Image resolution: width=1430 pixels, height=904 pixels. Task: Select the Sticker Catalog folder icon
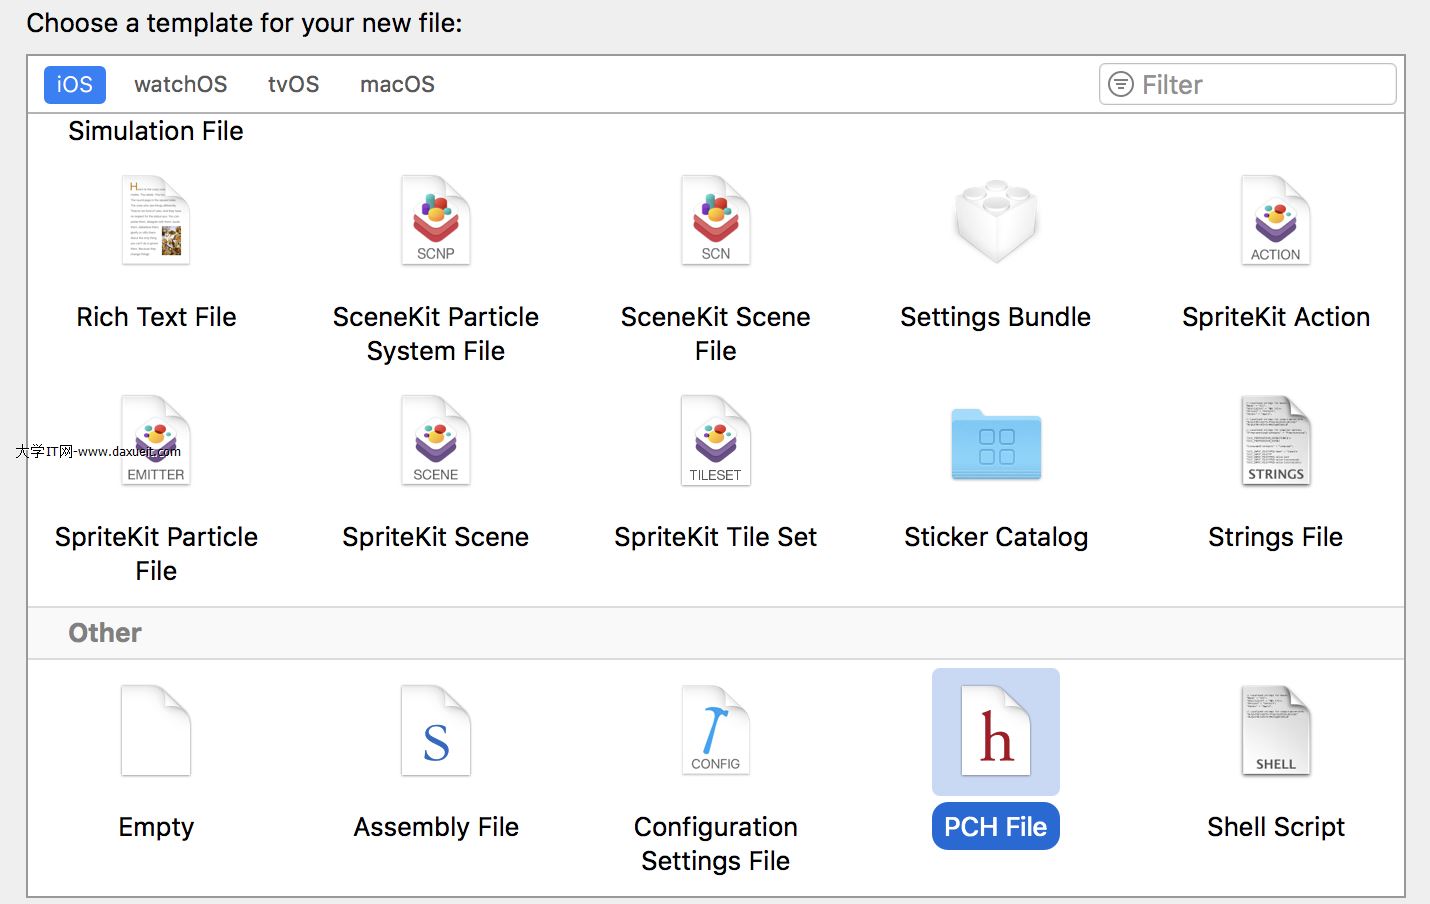click(x=996, y=443)
